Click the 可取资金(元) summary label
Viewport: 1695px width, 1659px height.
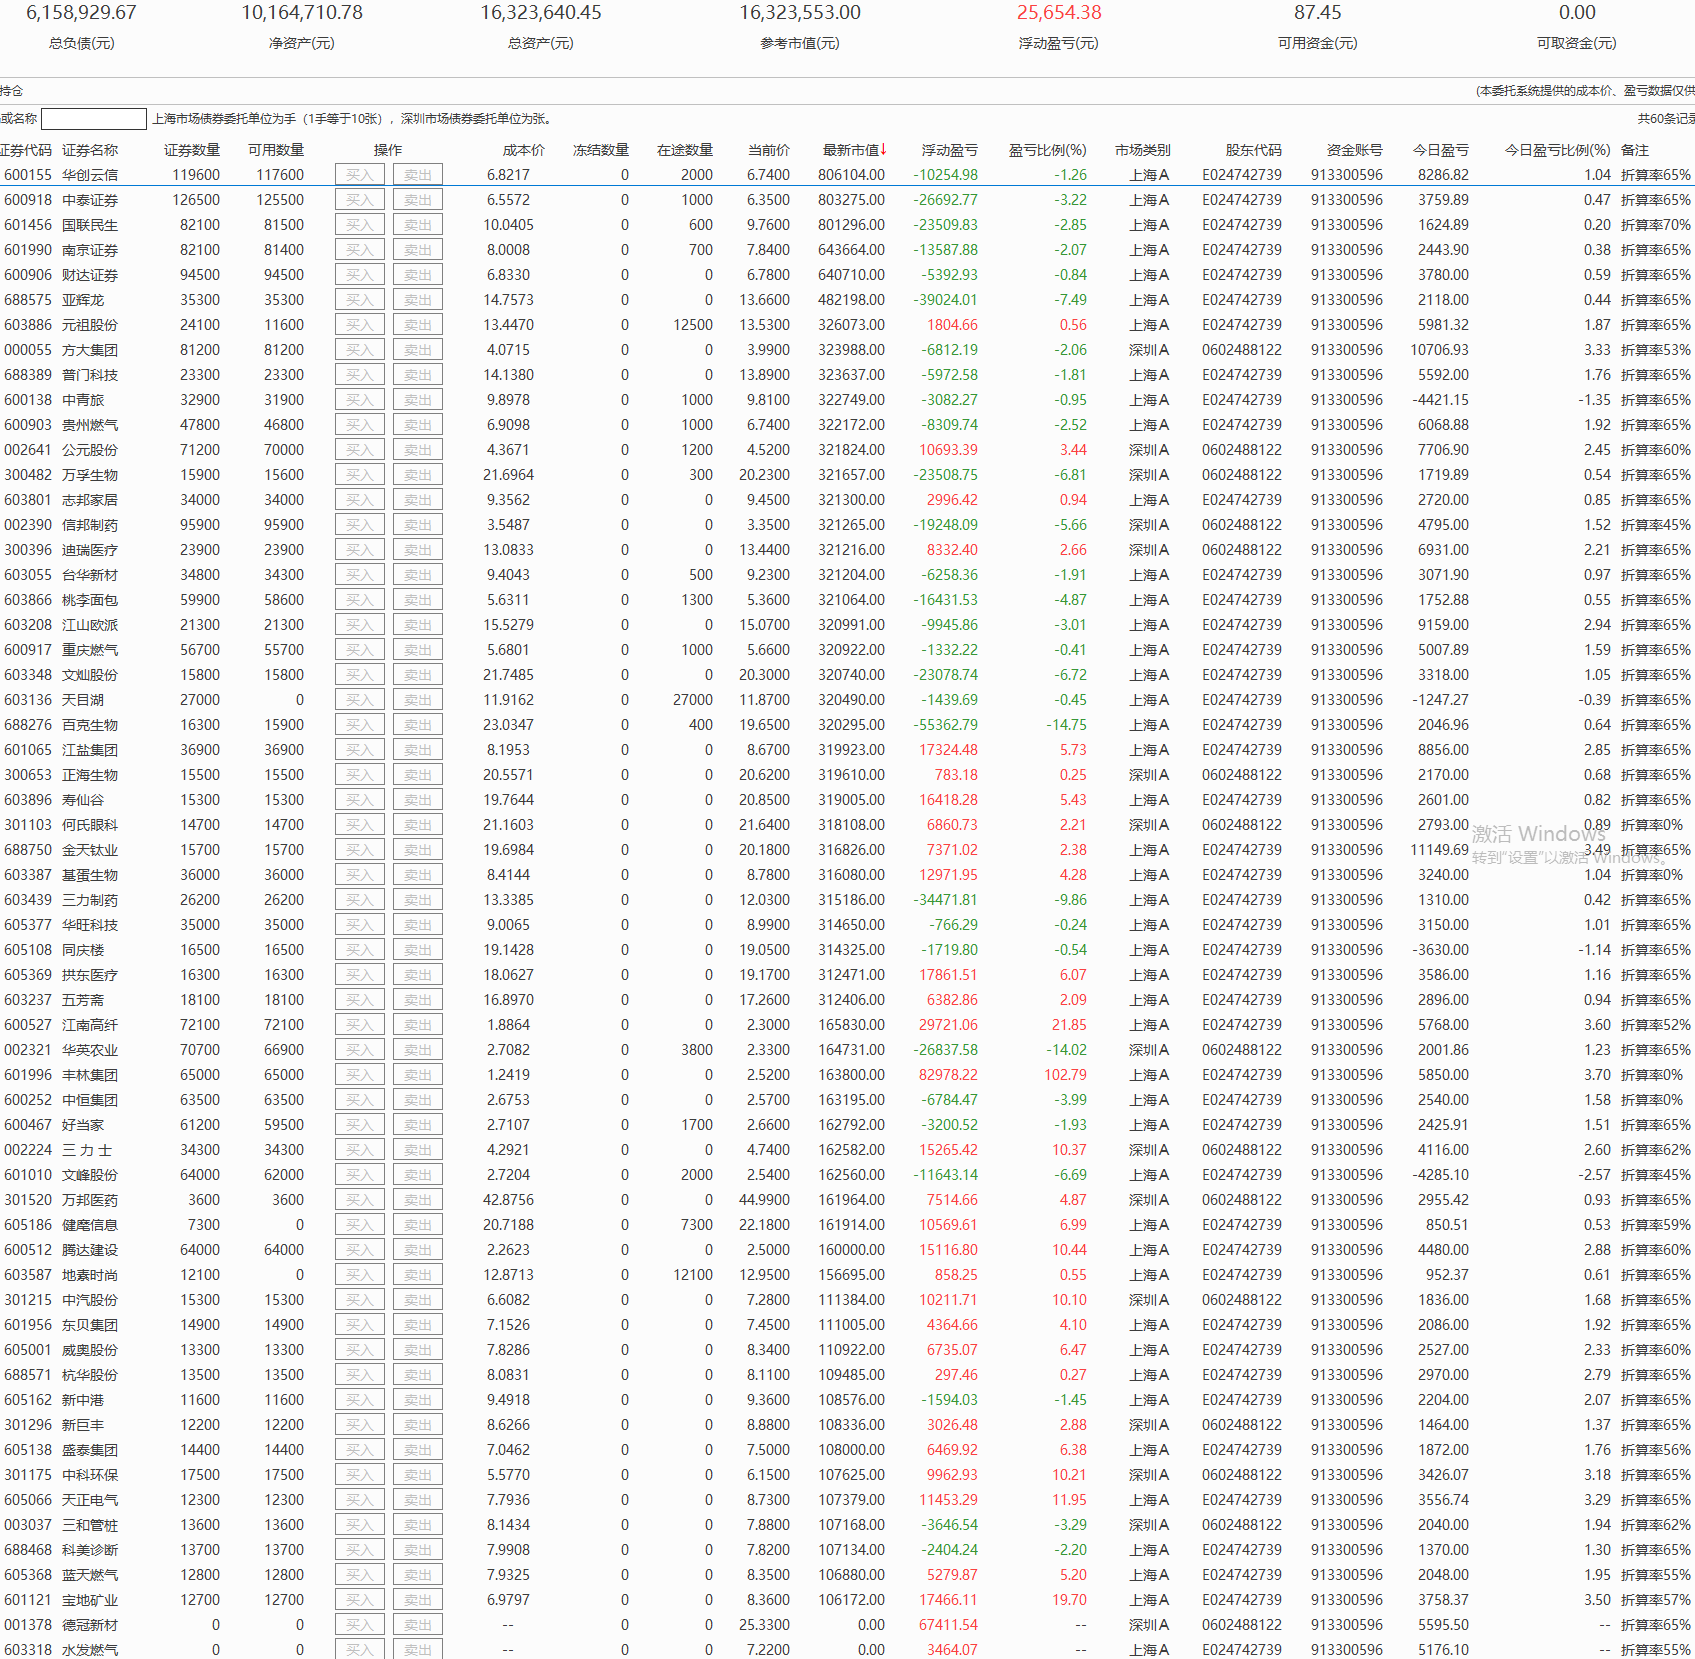pyautogui.click(x=1577, y=43)
